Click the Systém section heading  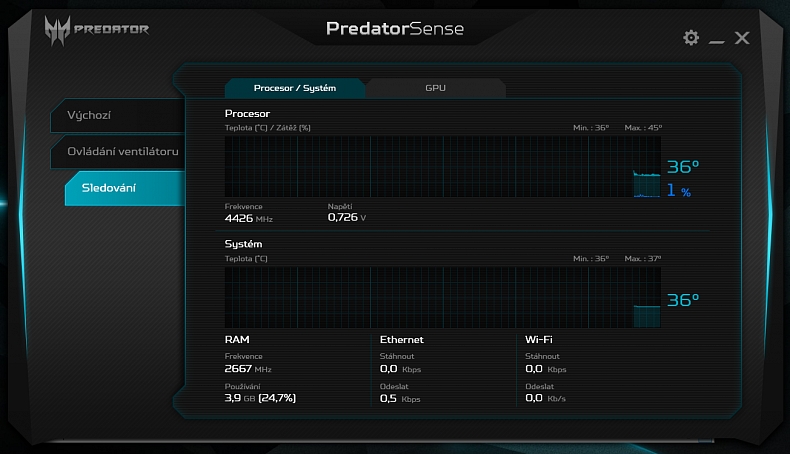tap(243, 244)
